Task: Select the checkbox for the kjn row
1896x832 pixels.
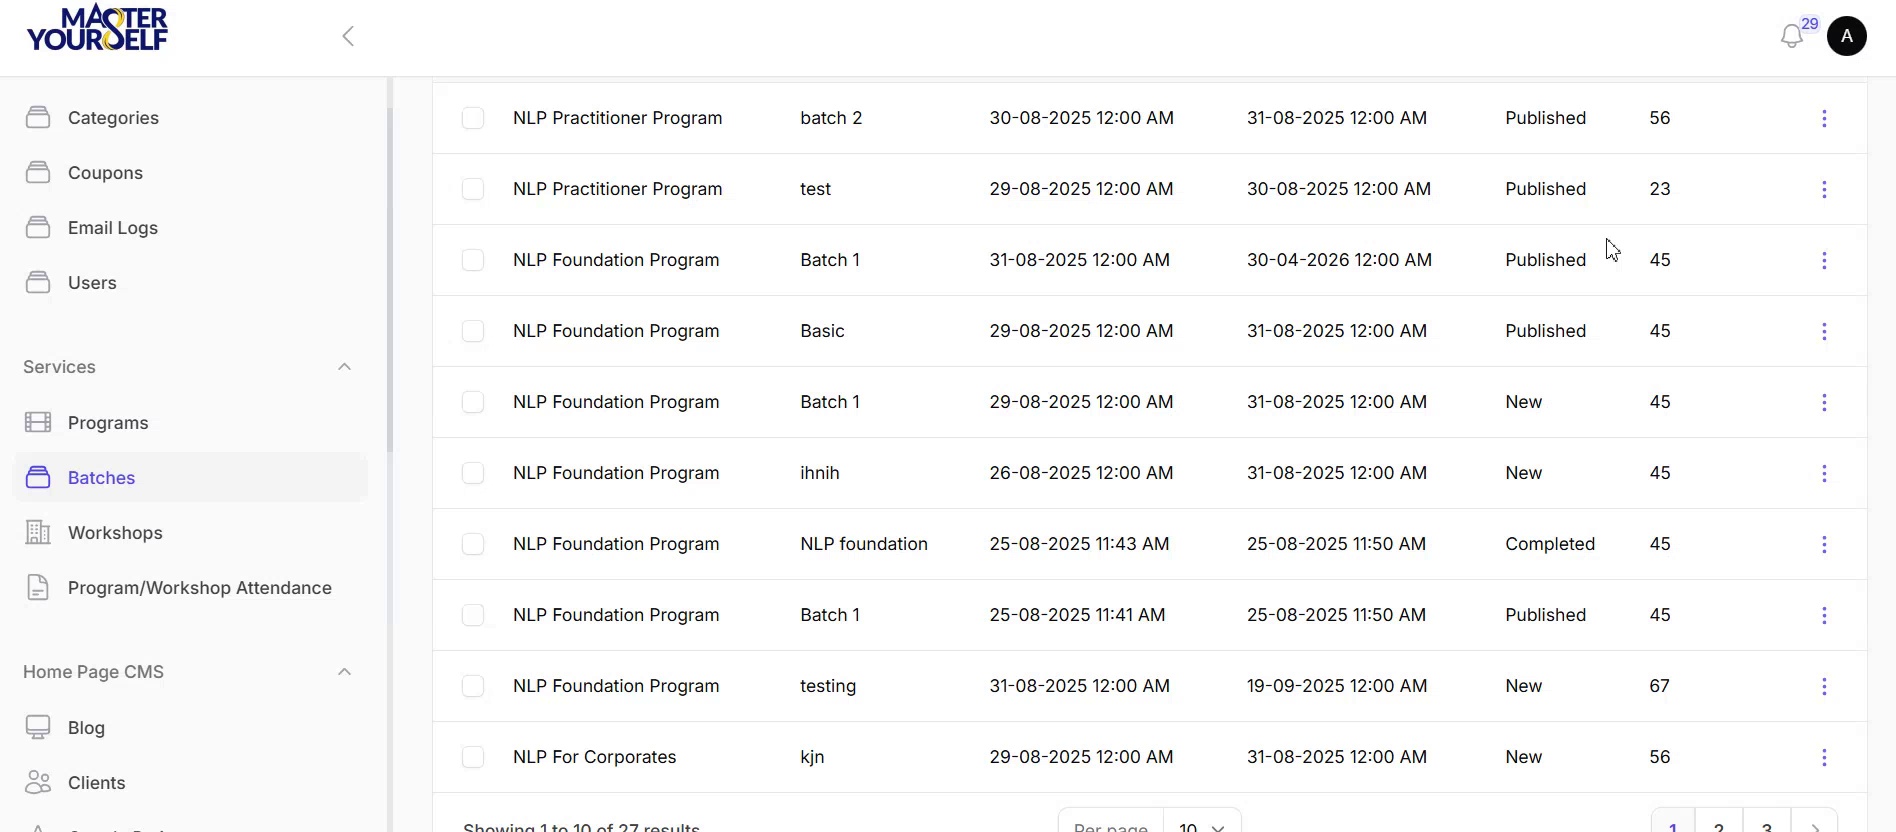Action: (473, 757)
